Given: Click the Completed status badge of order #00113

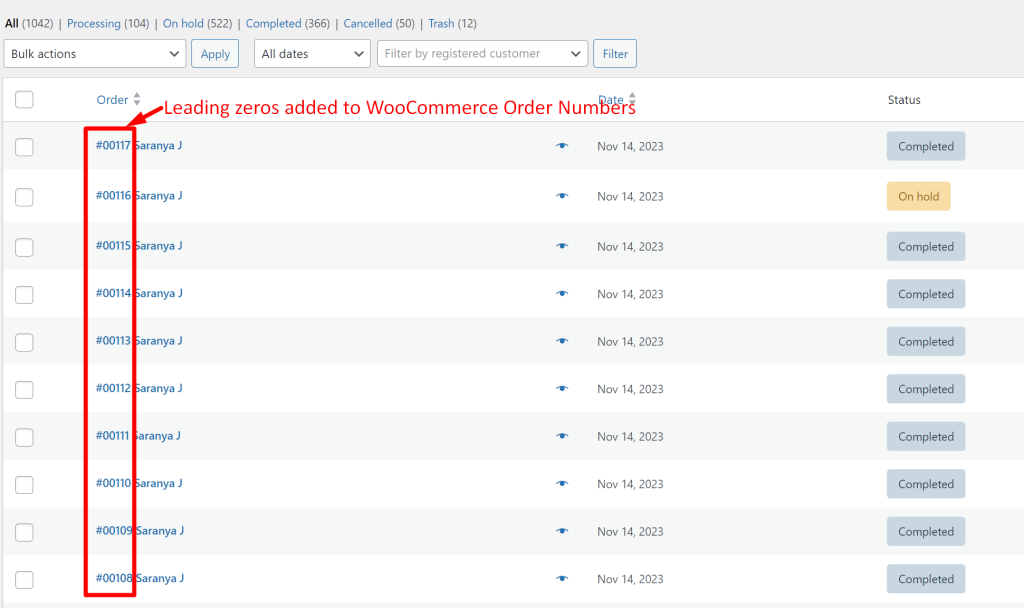Looking at the screenshot, I should click(925, 342).
